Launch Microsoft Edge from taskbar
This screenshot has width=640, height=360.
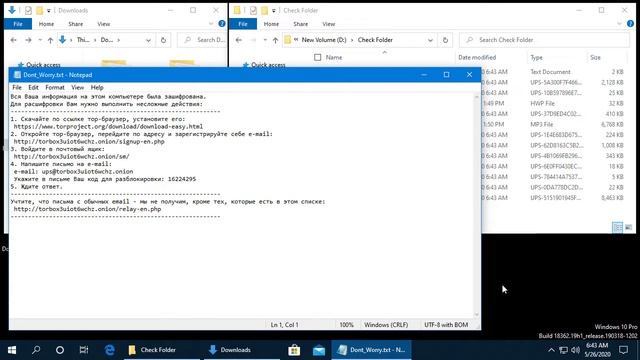tap(109, 350)
